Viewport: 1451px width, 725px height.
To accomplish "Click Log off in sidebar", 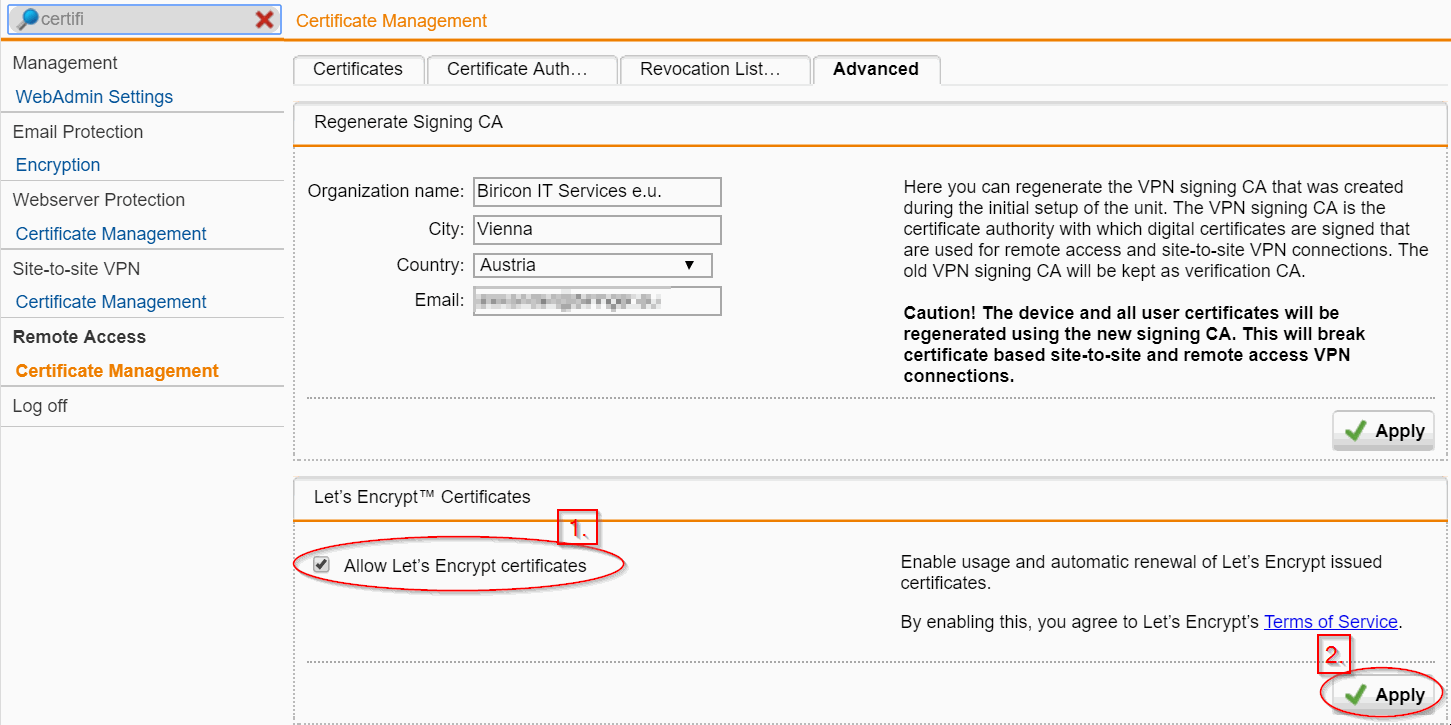I will pos(40,406).
